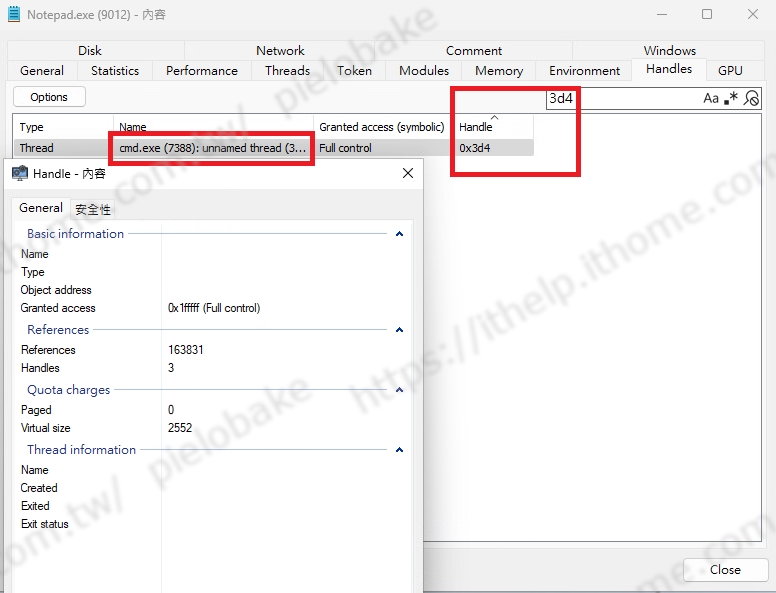Click the Object address label
776x593 pixels.
tap(56, 290)
